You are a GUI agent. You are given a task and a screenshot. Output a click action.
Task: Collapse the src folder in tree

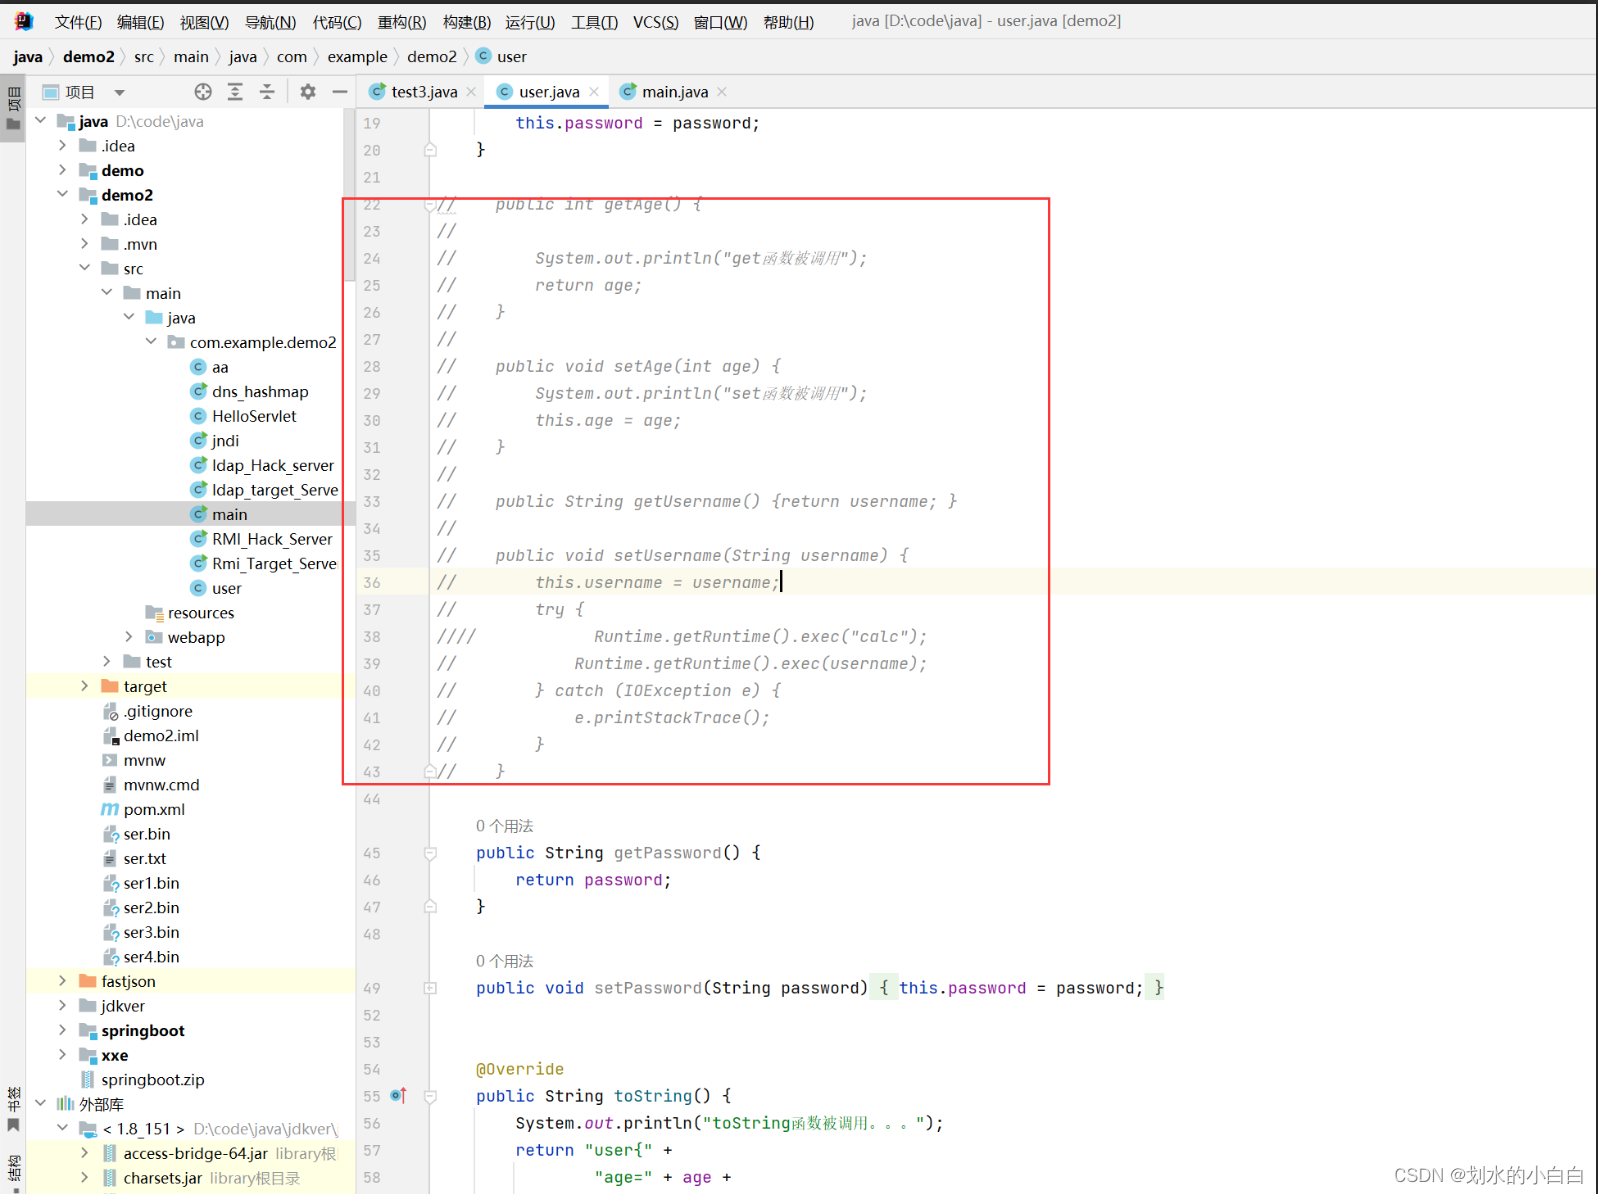pyautogui.click(x=84, y=268)
